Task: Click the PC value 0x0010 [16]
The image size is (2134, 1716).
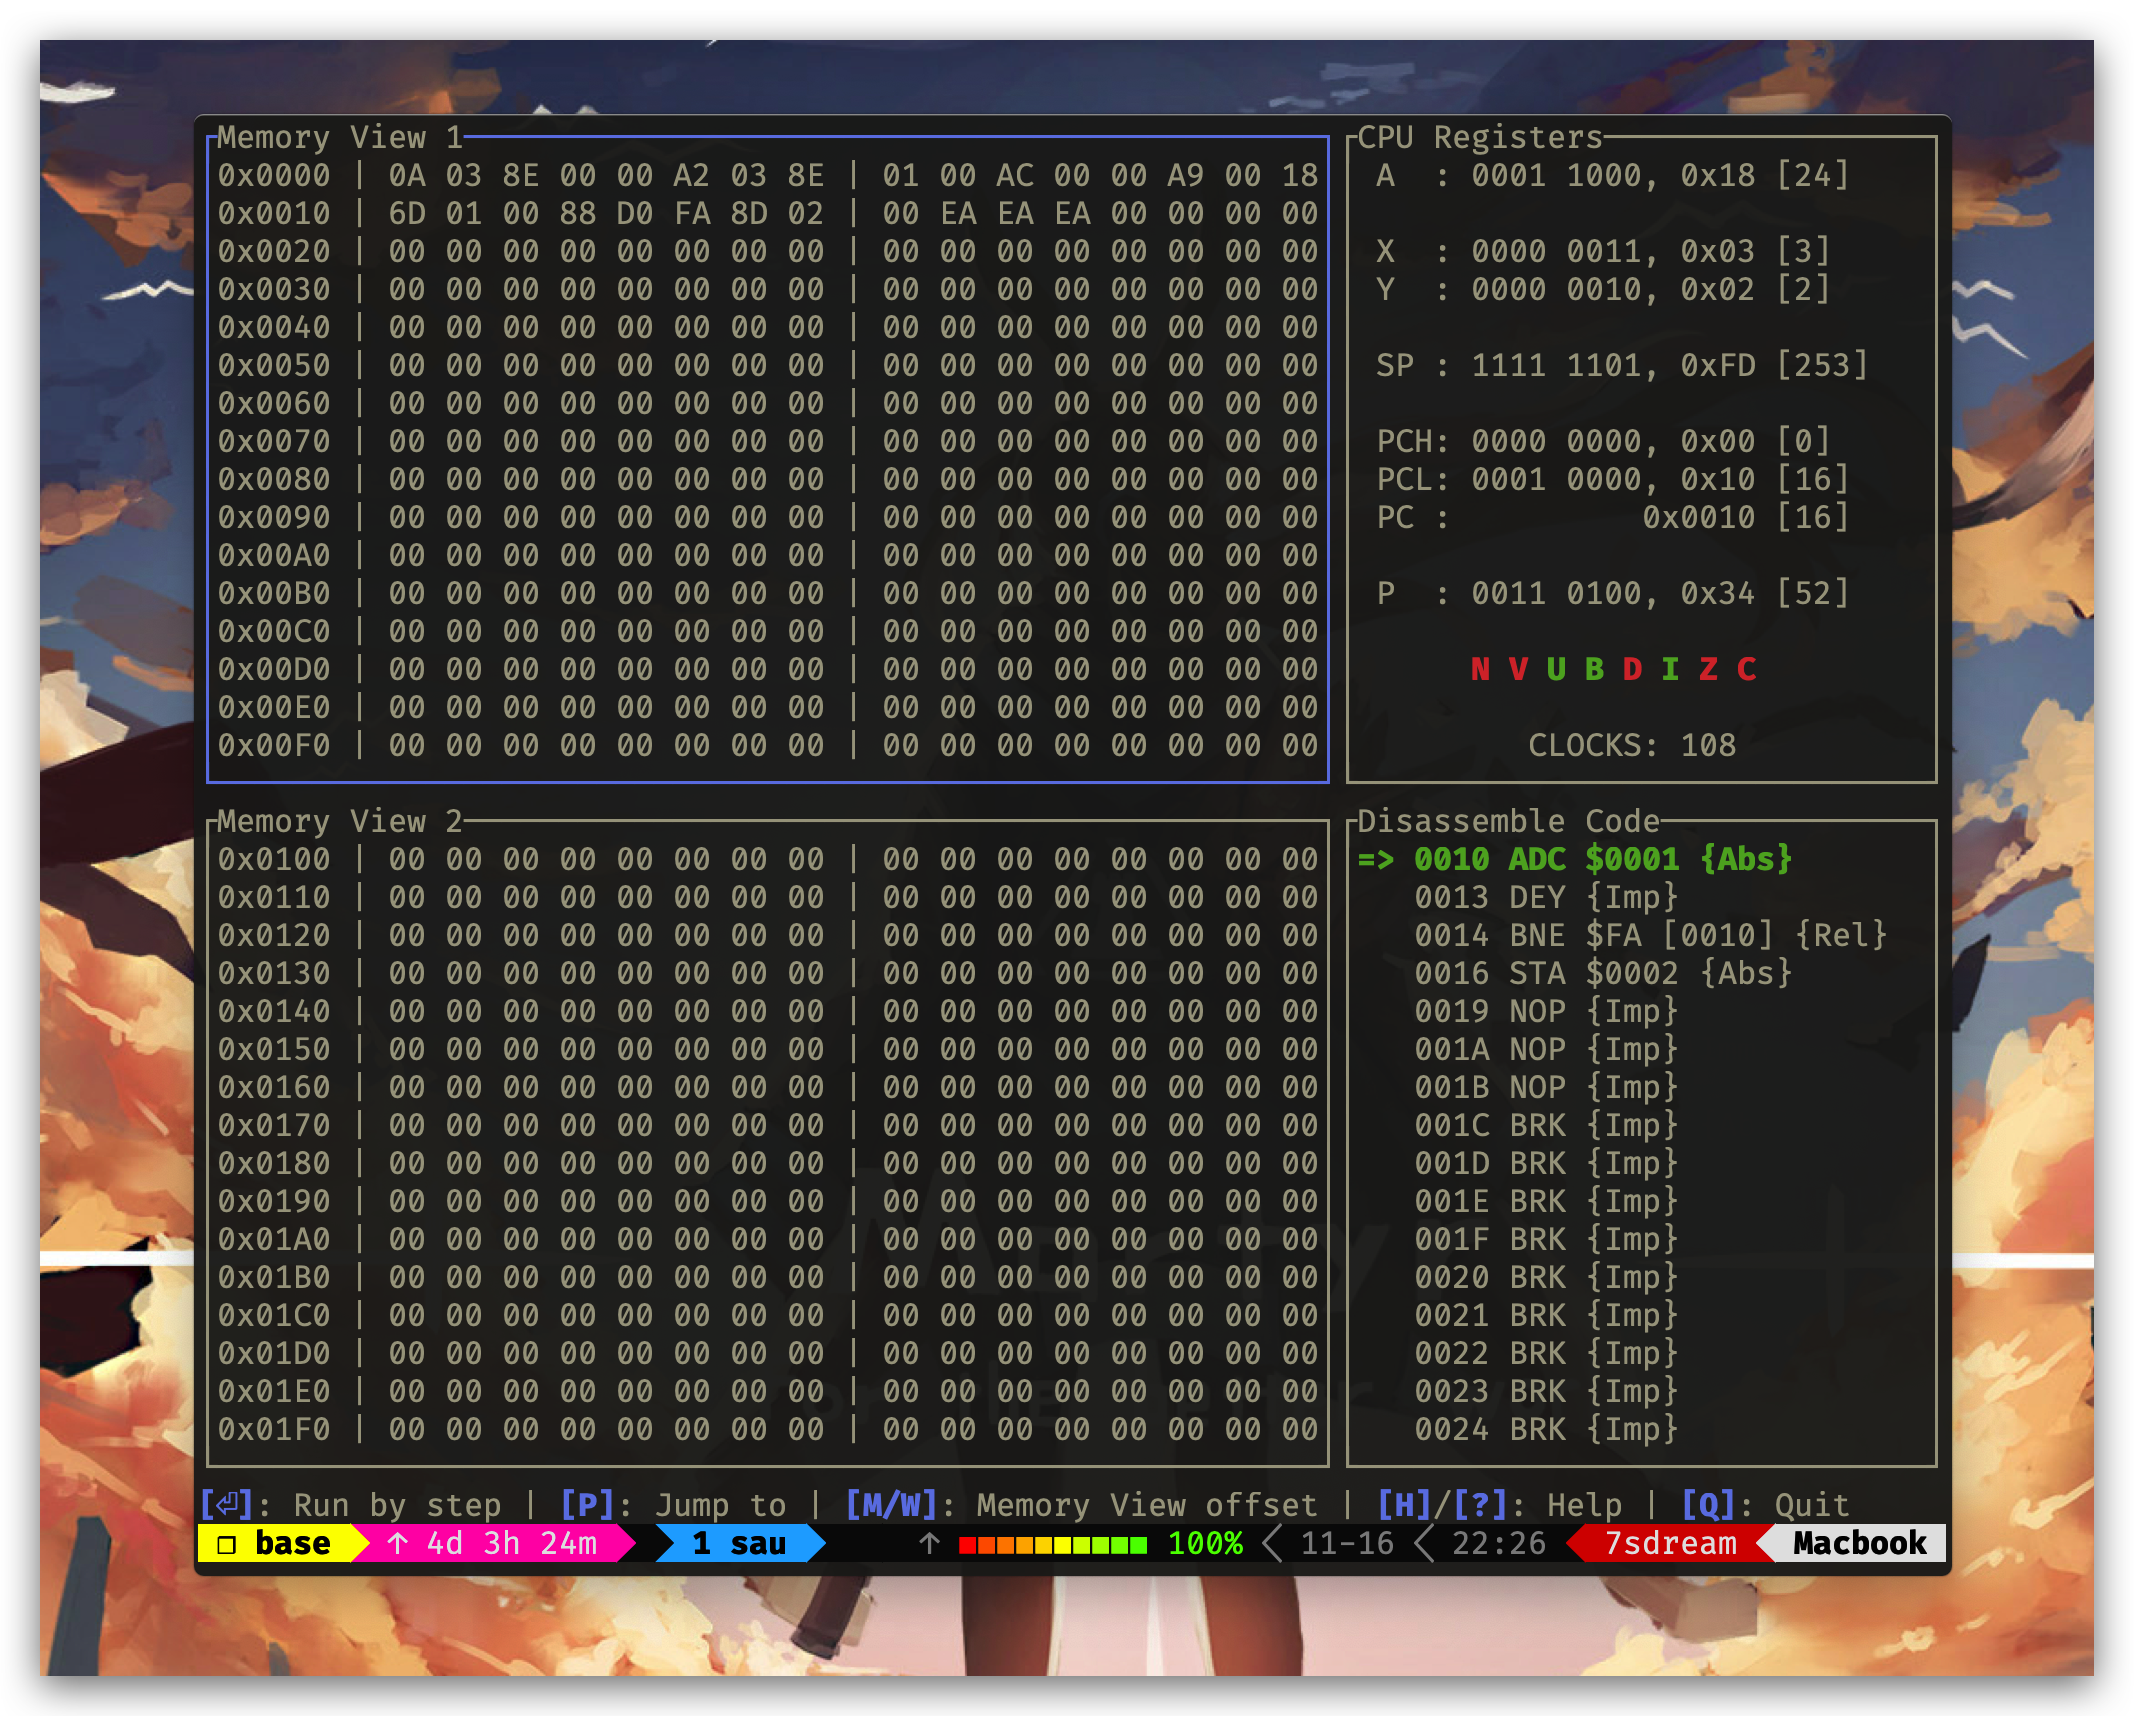Action: click(x=1745, y=517)
